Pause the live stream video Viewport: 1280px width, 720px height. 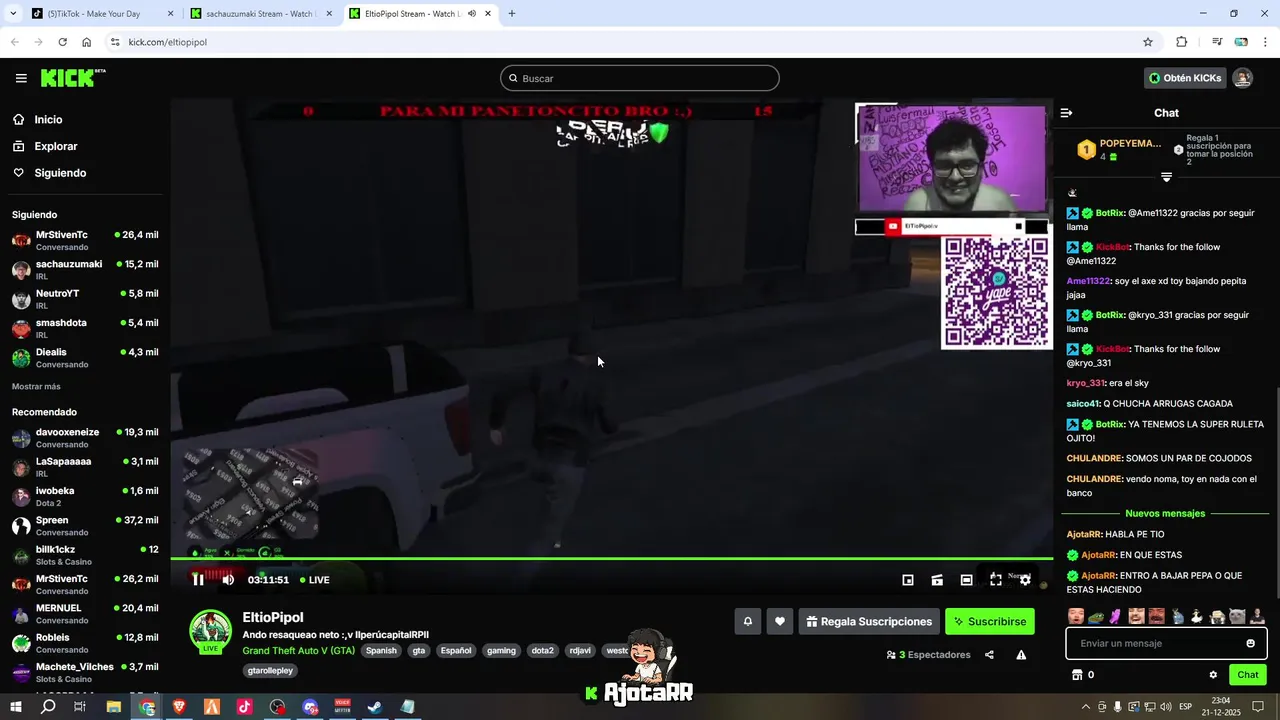[198, 580]
